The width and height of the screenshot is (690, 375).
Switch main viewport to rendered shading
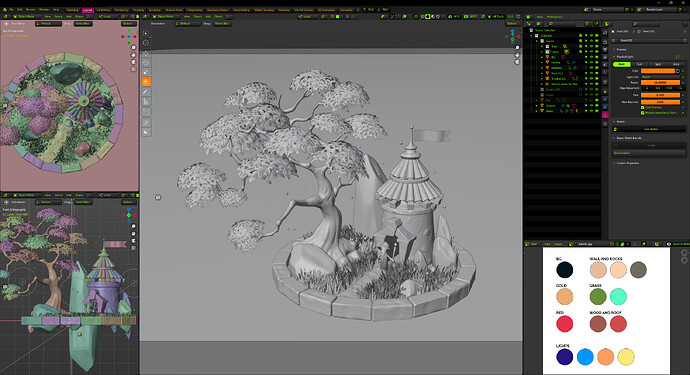(438, 17)
